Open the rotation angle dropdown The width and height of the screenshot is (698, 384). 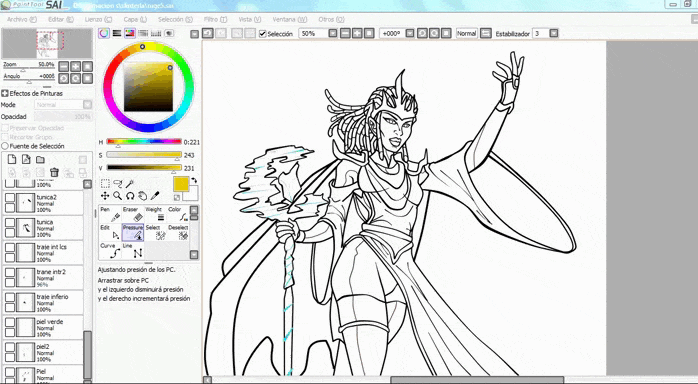(x=410, y=33)
